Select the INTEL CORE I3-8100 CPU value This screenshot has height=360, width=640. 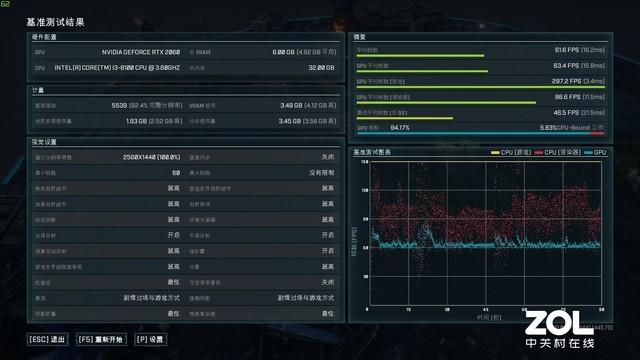[x=117, y=68]
